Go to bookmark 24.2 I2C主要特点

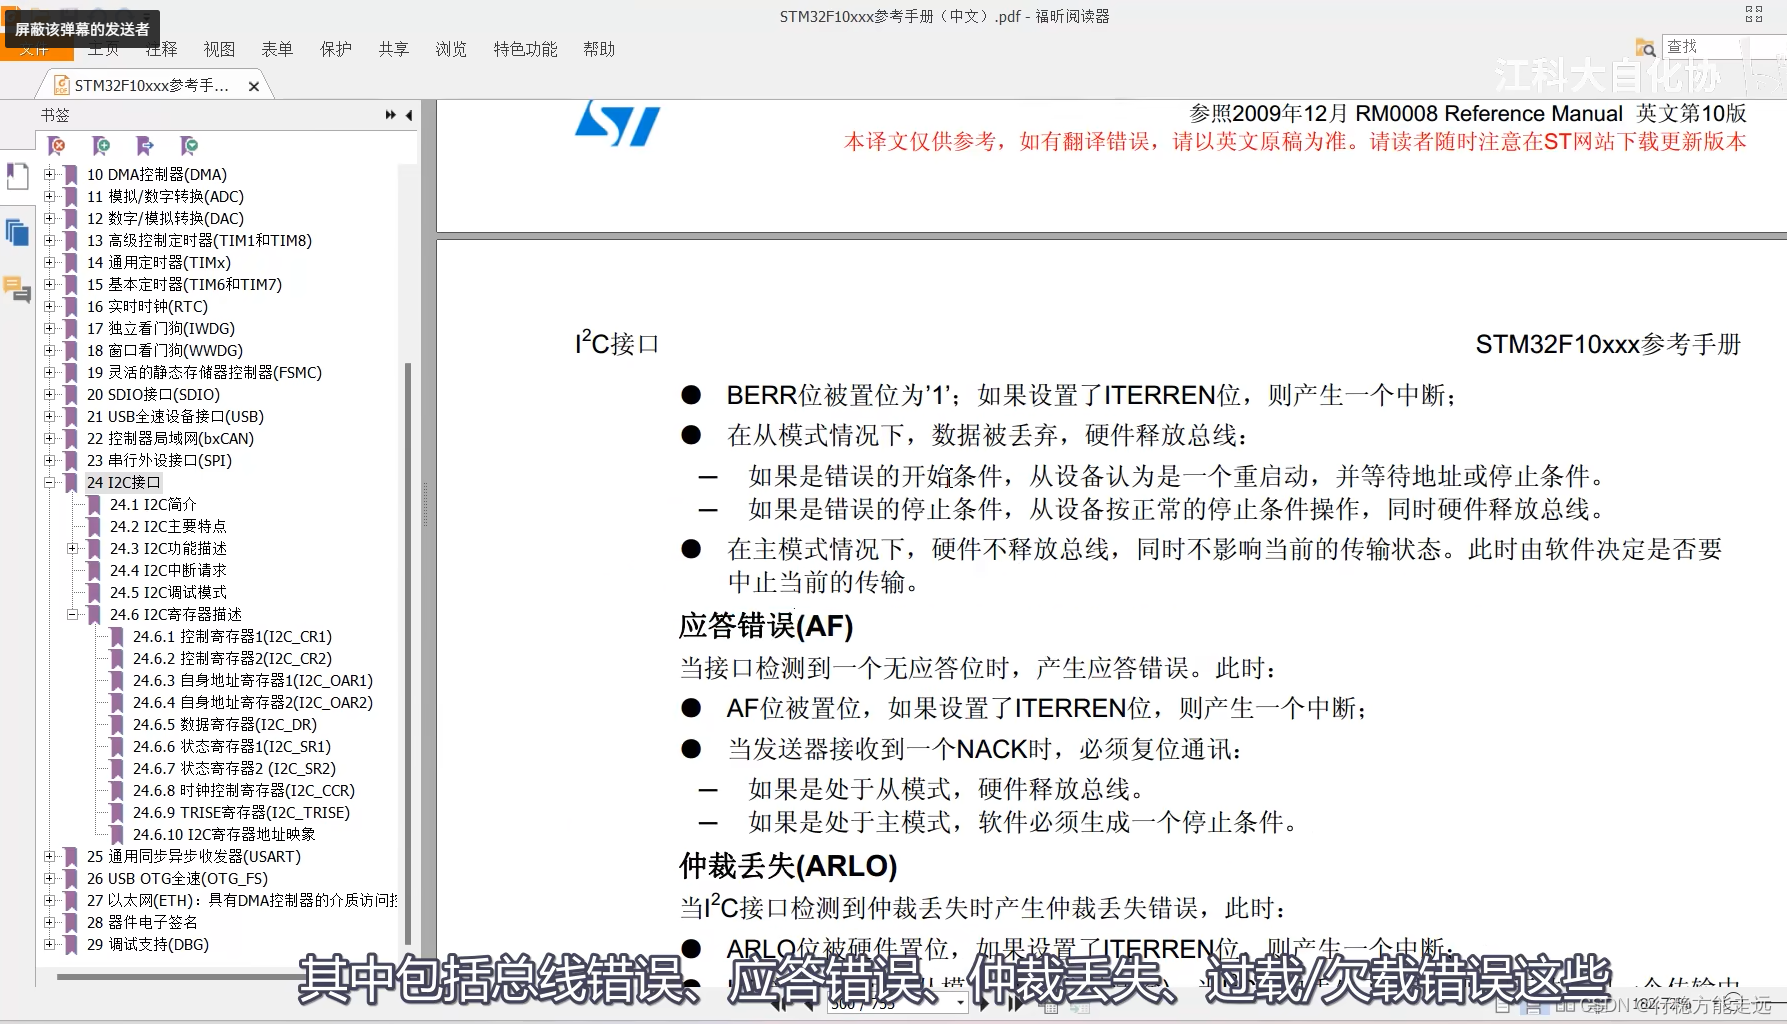pyautogui.click(x=168, y=526)
